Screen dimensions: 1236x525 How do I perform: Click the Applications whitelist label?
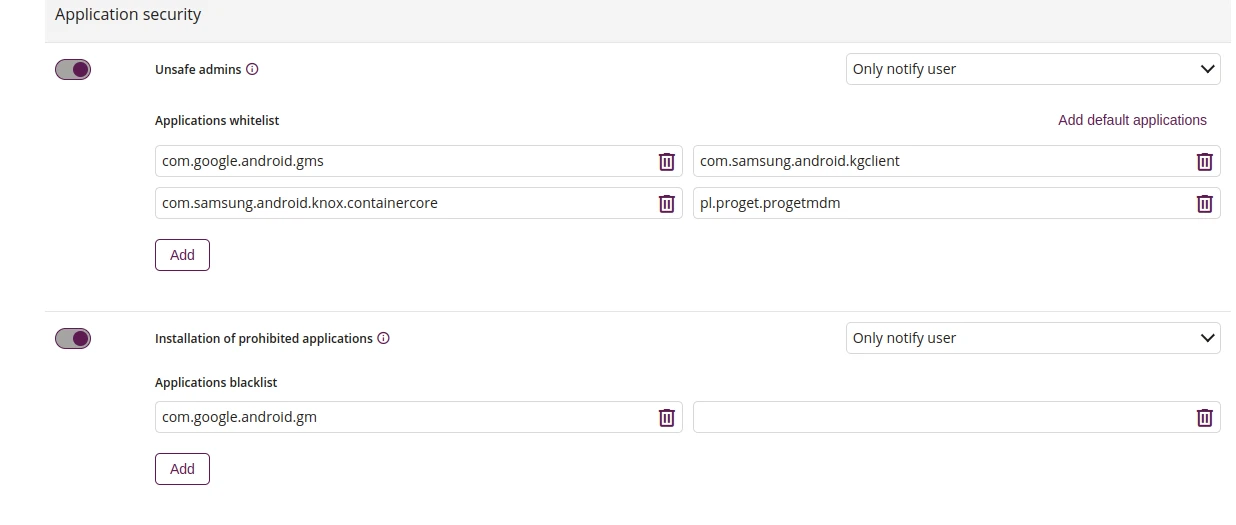click(217, 120)
